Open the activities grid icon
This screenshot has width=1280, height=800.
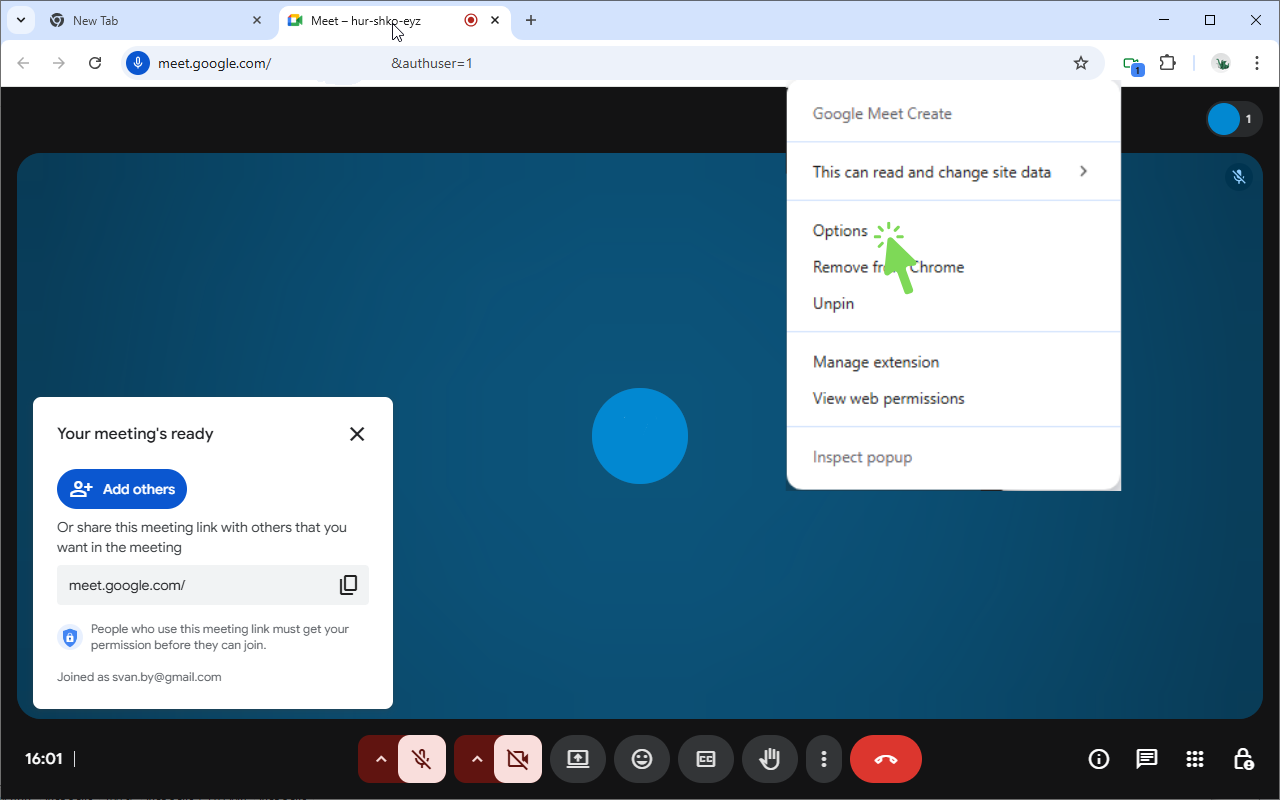1195,759
